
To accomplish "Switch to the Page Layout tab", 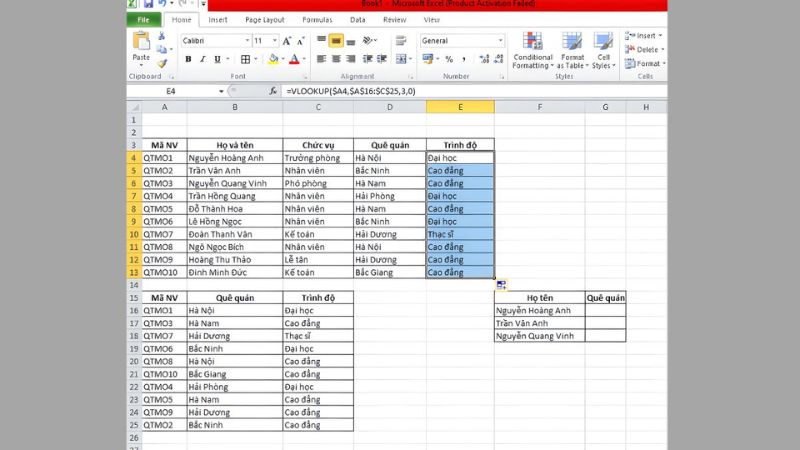I will point(264,20).
